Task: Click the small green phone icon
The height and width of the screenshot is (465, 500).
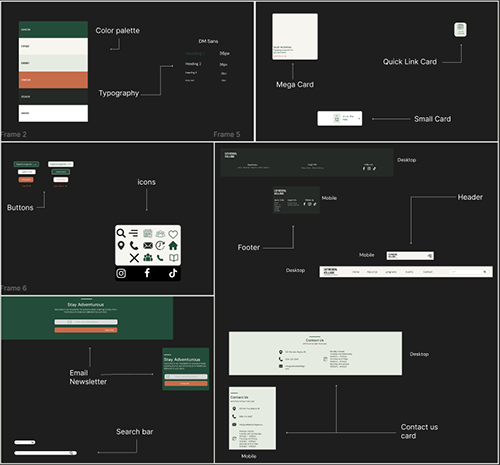Action: 160,258
